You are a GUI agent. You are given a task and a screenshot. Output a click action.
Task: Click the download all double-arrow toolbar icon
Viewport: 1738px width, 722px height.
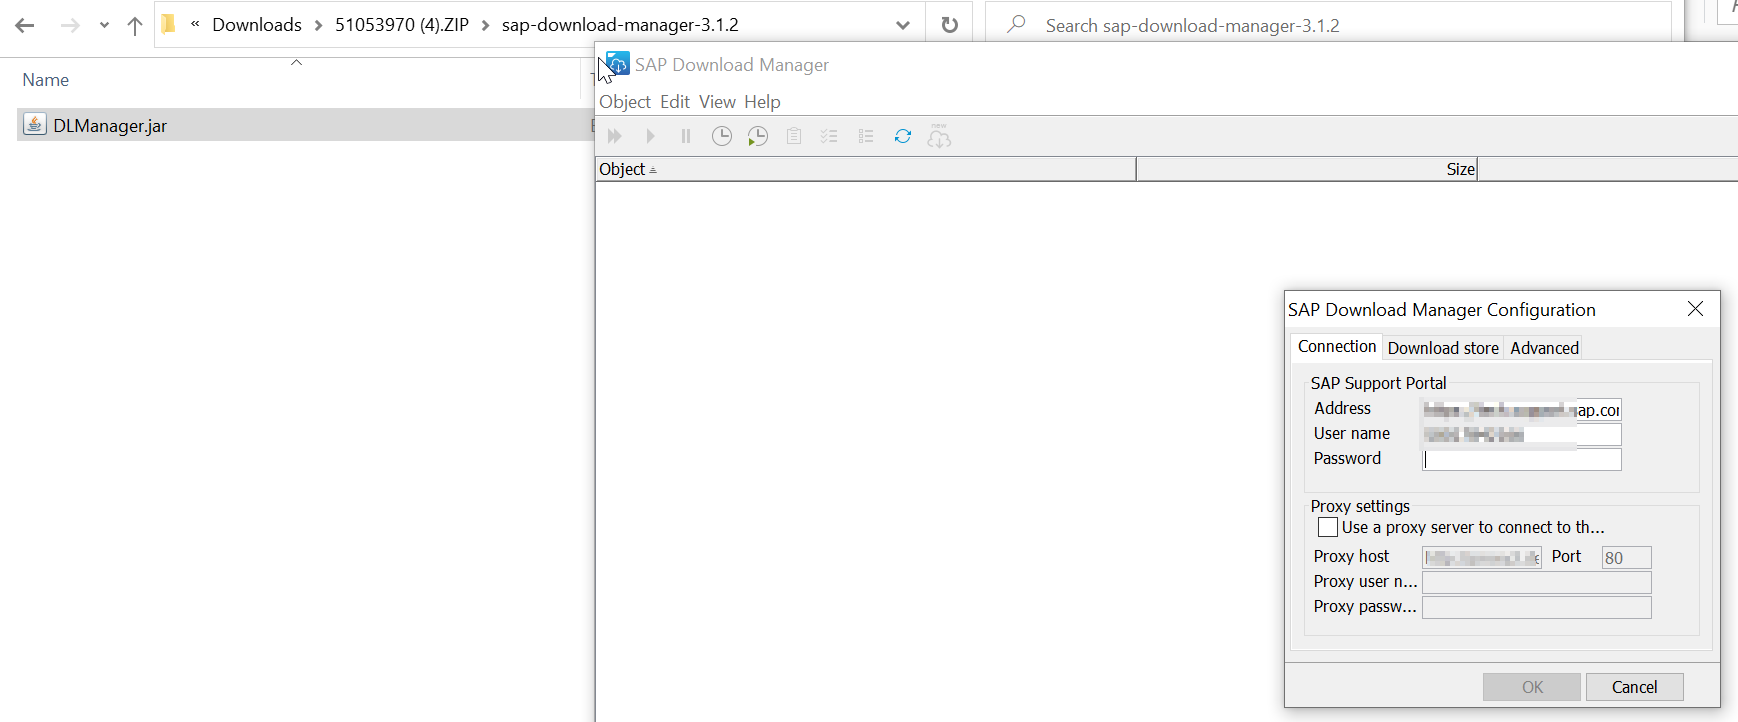click(615, 136)
